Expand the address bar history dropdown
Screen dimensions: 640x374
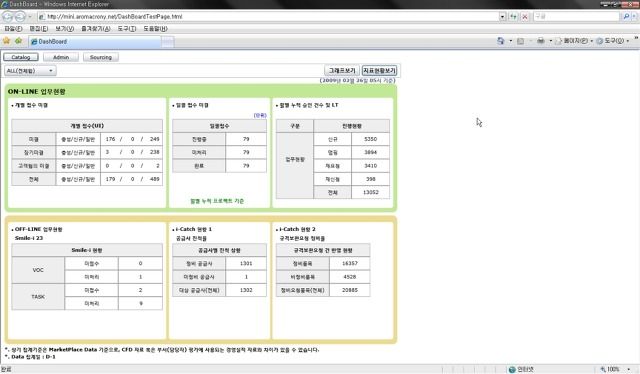(x=502, y=17)
